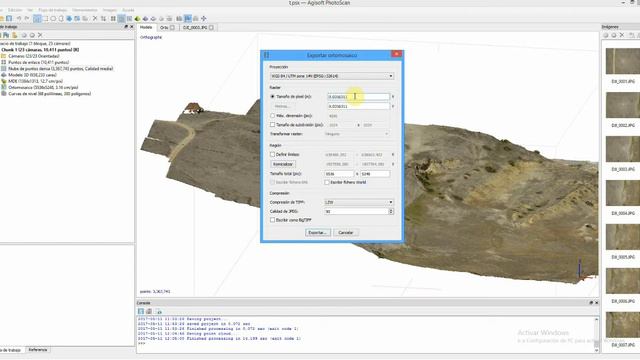Viewport: 640px width, 360px height.
Task: Click the remove X icon in Imágenes panel
Action: click(622, 35)
